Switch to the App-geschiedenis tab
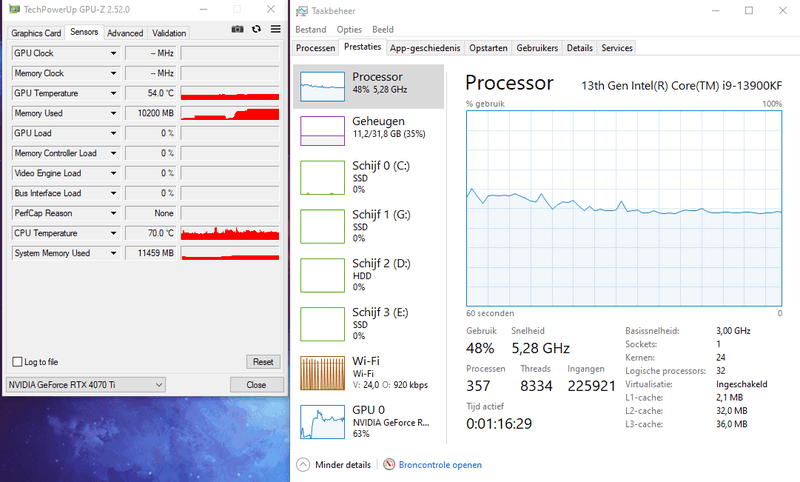The image size is (800, 482). tap(425, 48)
